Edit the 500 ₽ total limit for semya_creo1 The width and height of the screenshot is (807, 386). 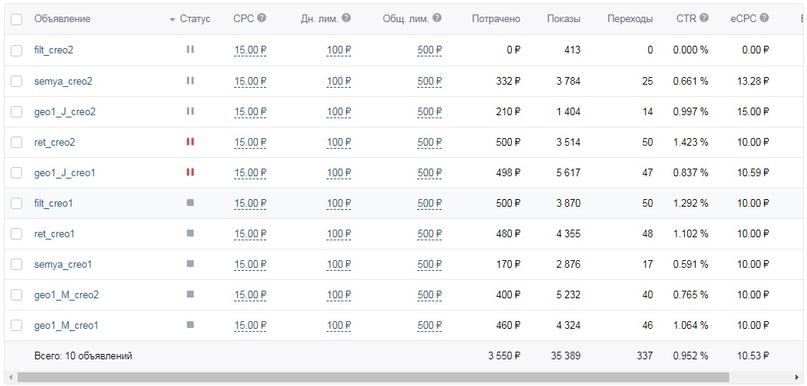coord(430,265)
